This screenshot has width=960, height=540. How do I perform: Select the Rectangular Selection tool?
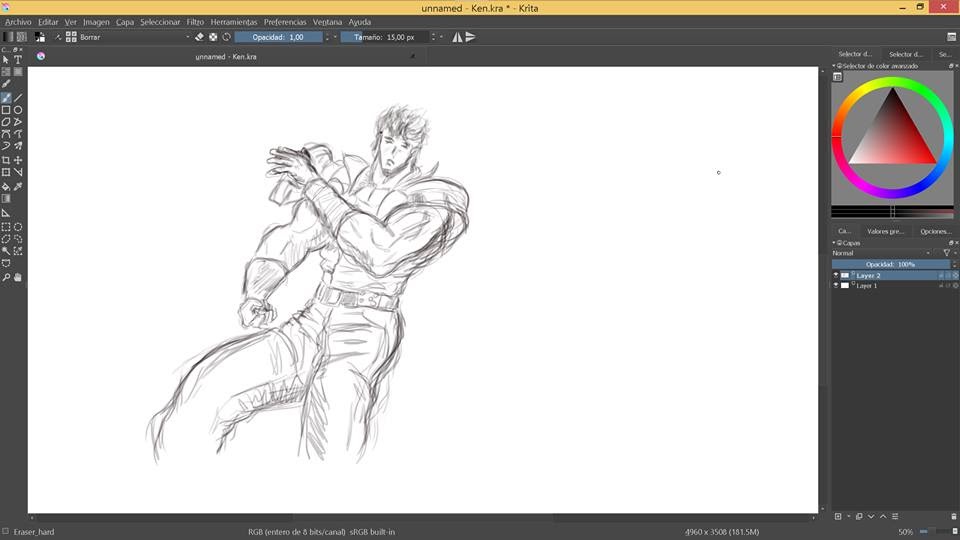click(x=6, y=227)
